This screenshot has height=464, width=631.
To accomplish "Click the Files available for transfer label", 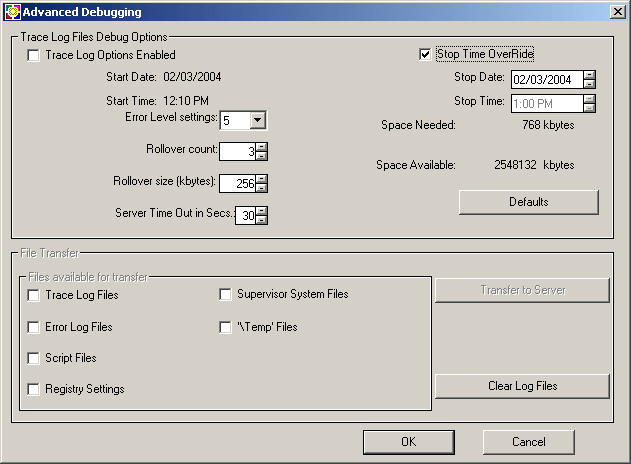I will [x=88, y=277].
